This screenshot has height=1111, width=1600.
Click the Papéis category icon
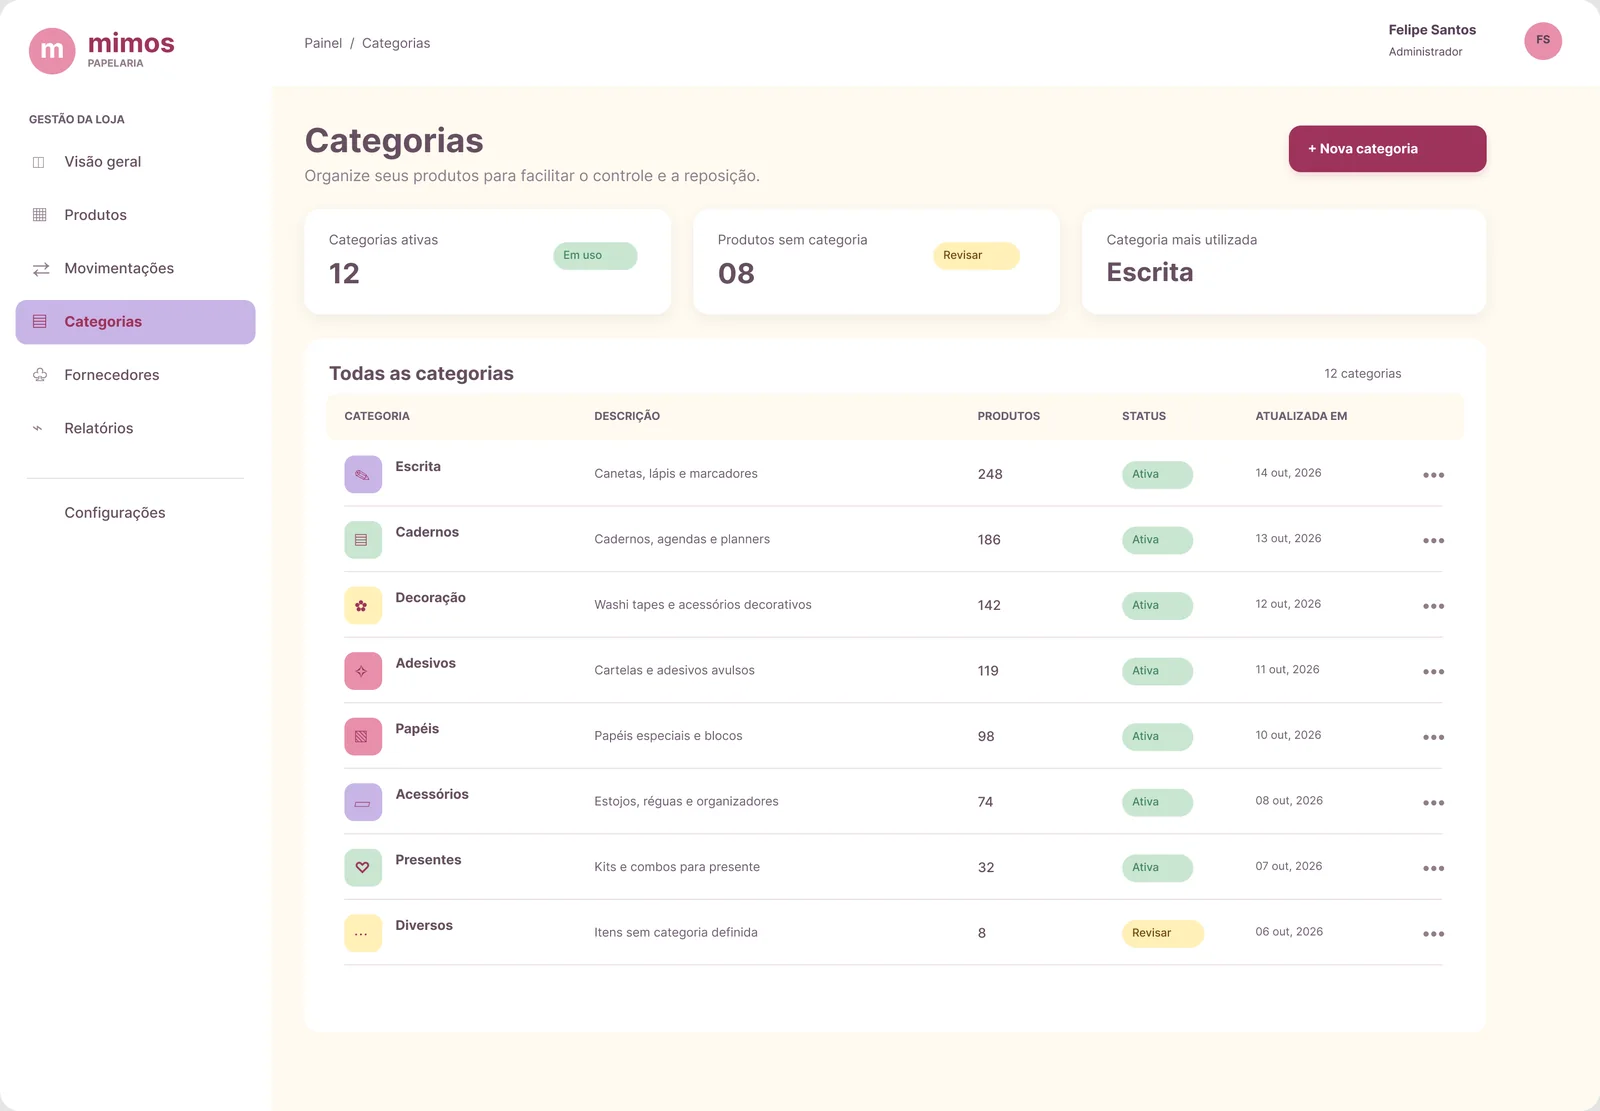[363, 737]
